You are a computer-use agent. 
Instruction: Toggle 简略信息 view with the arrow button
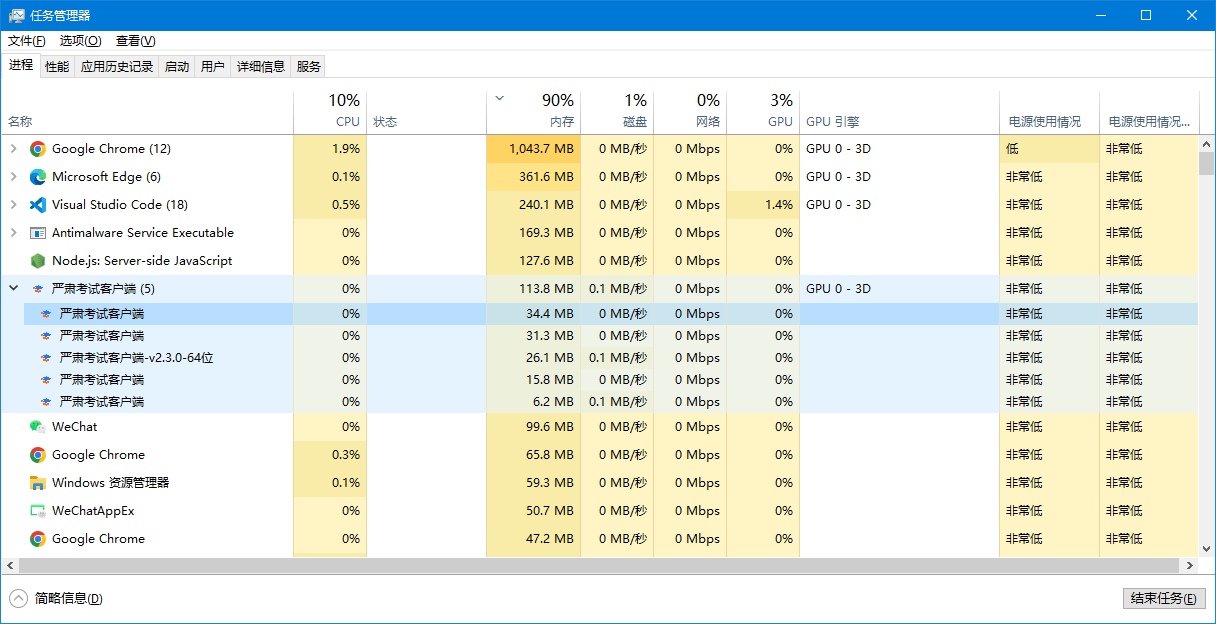pos(18,599)
